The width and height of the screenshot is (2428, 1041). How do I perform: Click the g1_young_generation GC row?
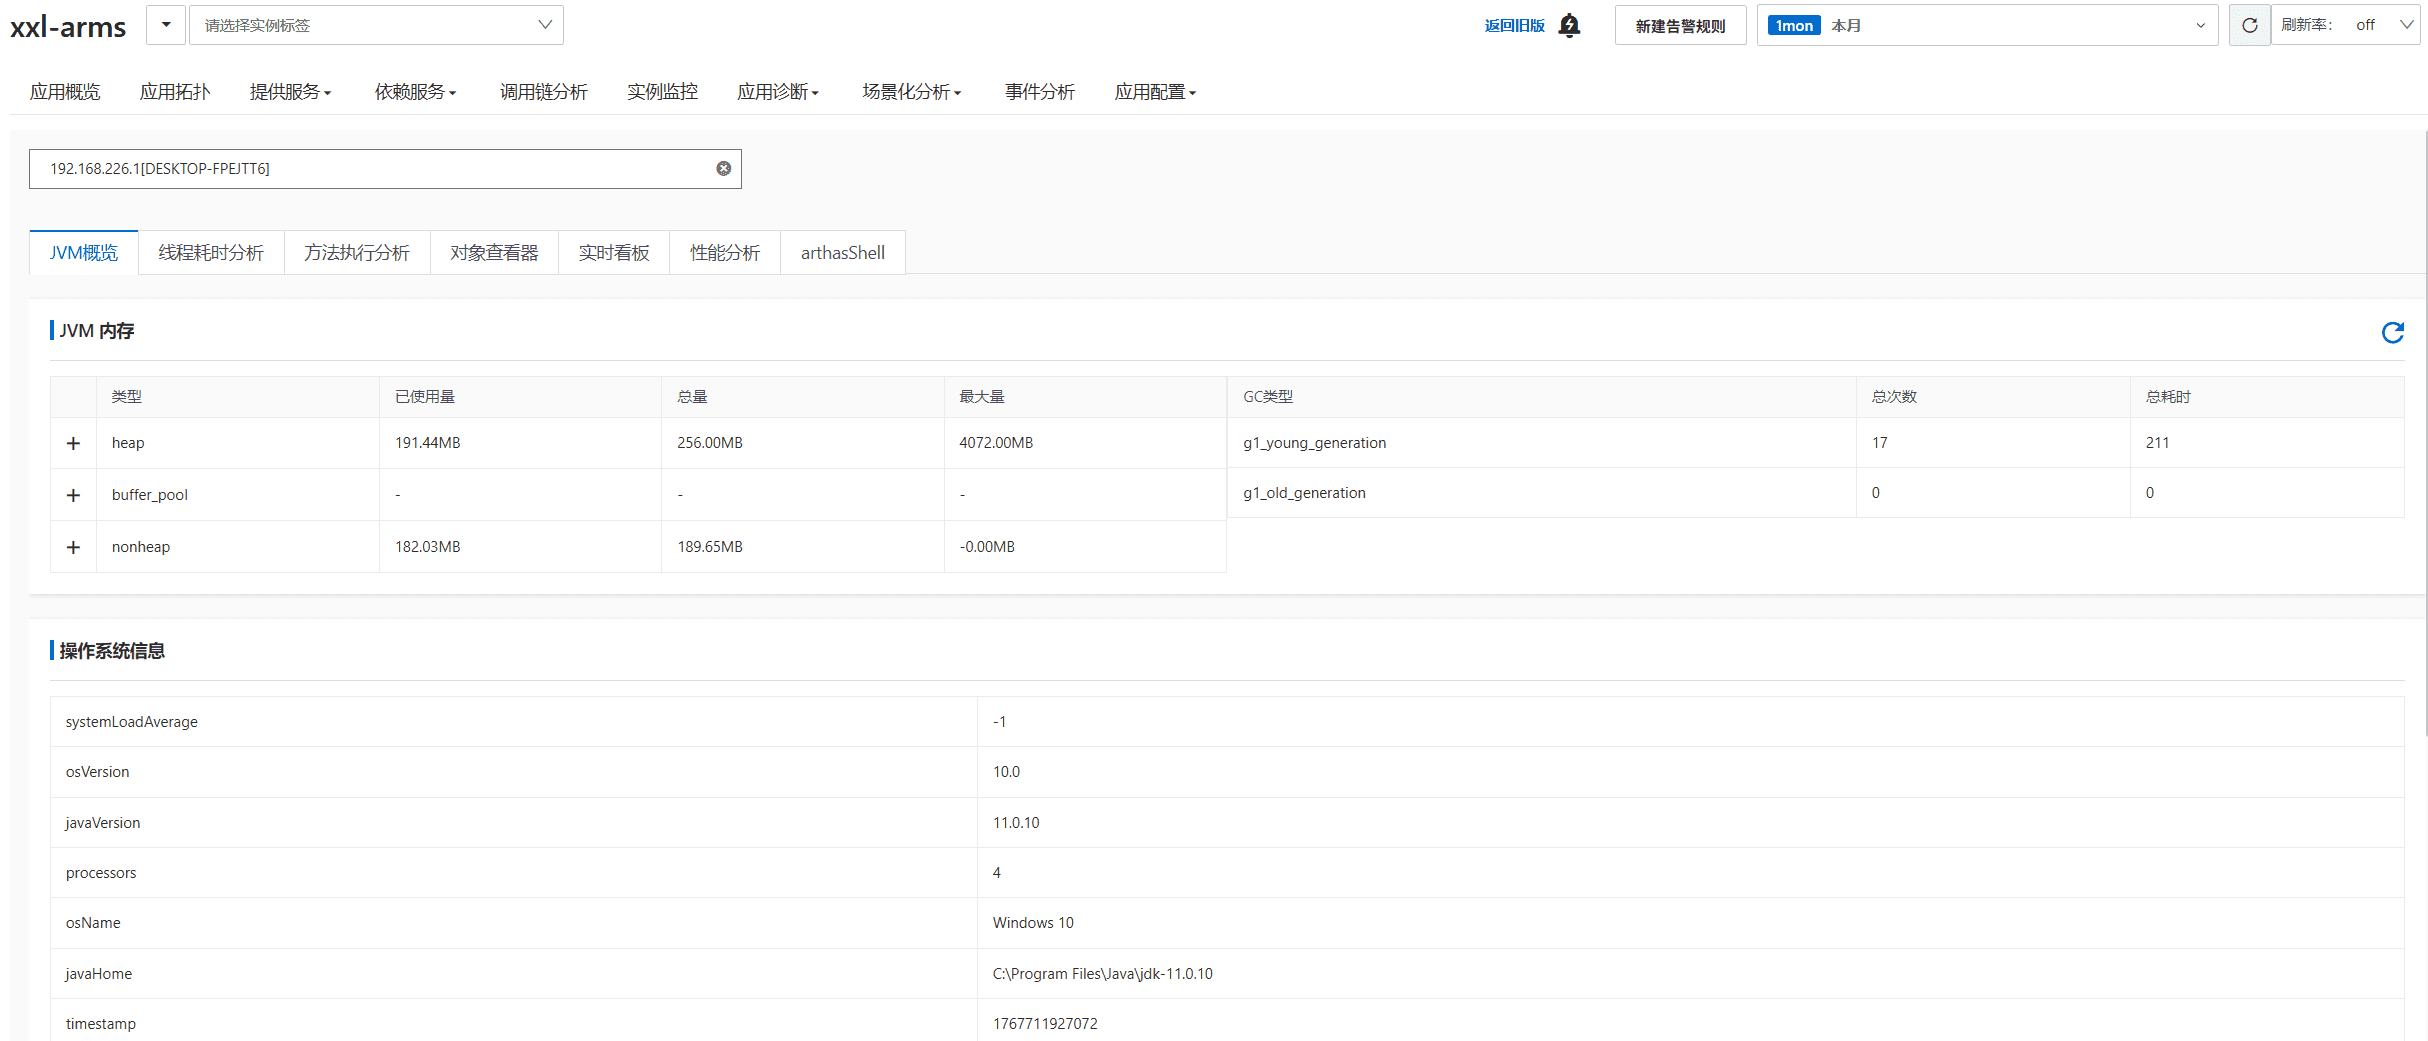1815,443
